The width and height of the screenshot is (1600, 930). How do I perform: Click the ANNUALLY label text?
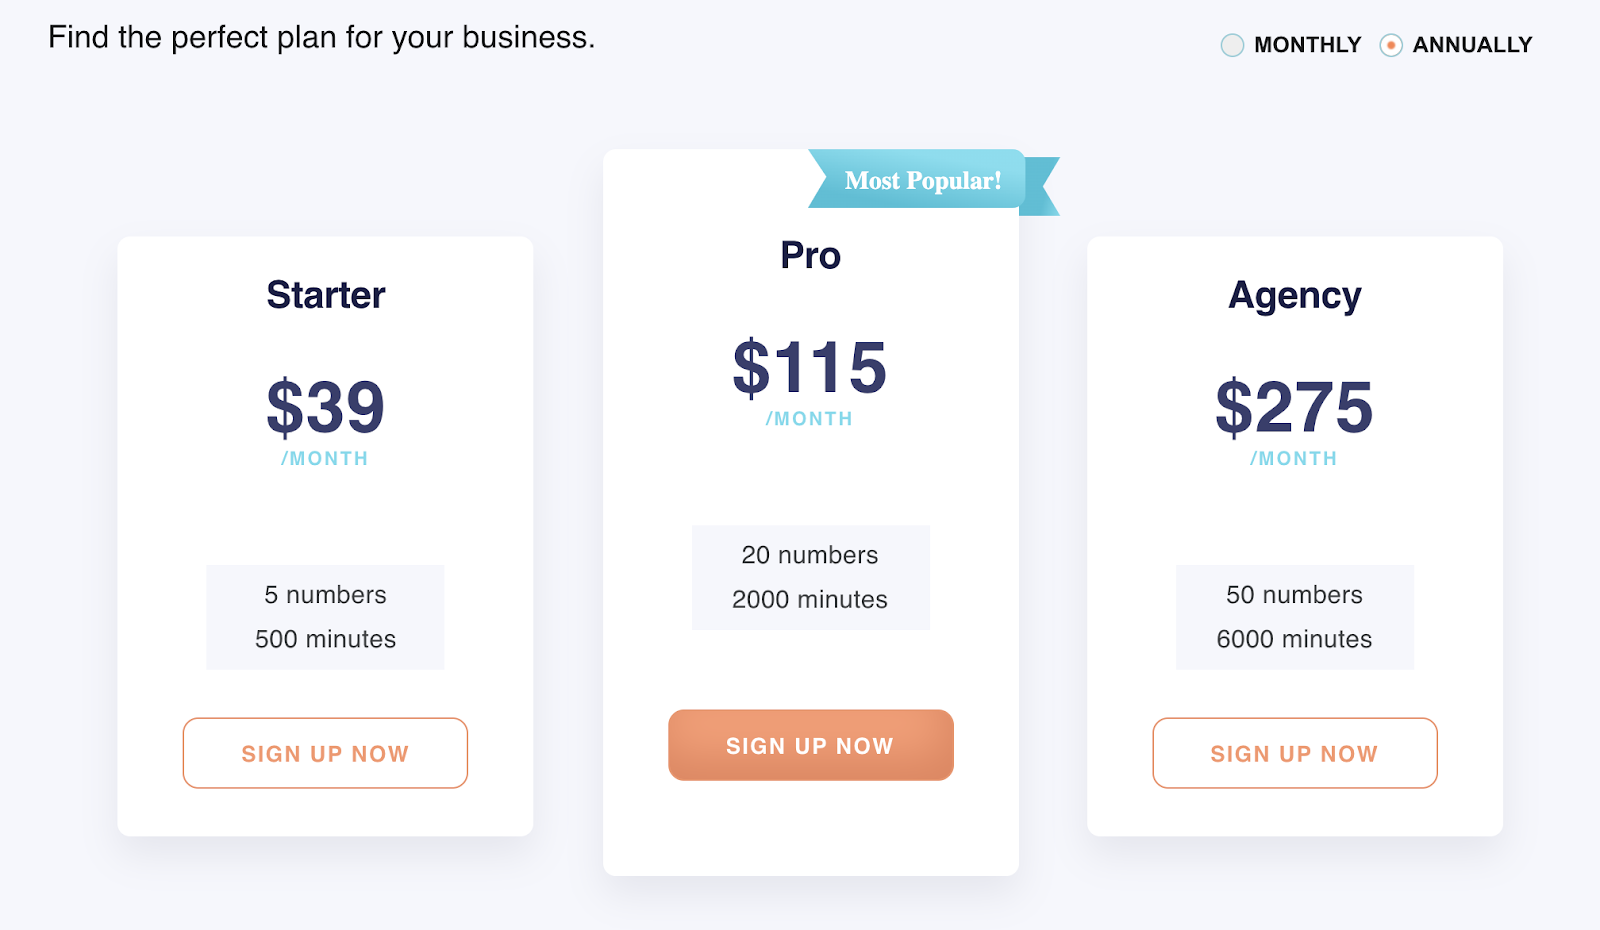1472,45
